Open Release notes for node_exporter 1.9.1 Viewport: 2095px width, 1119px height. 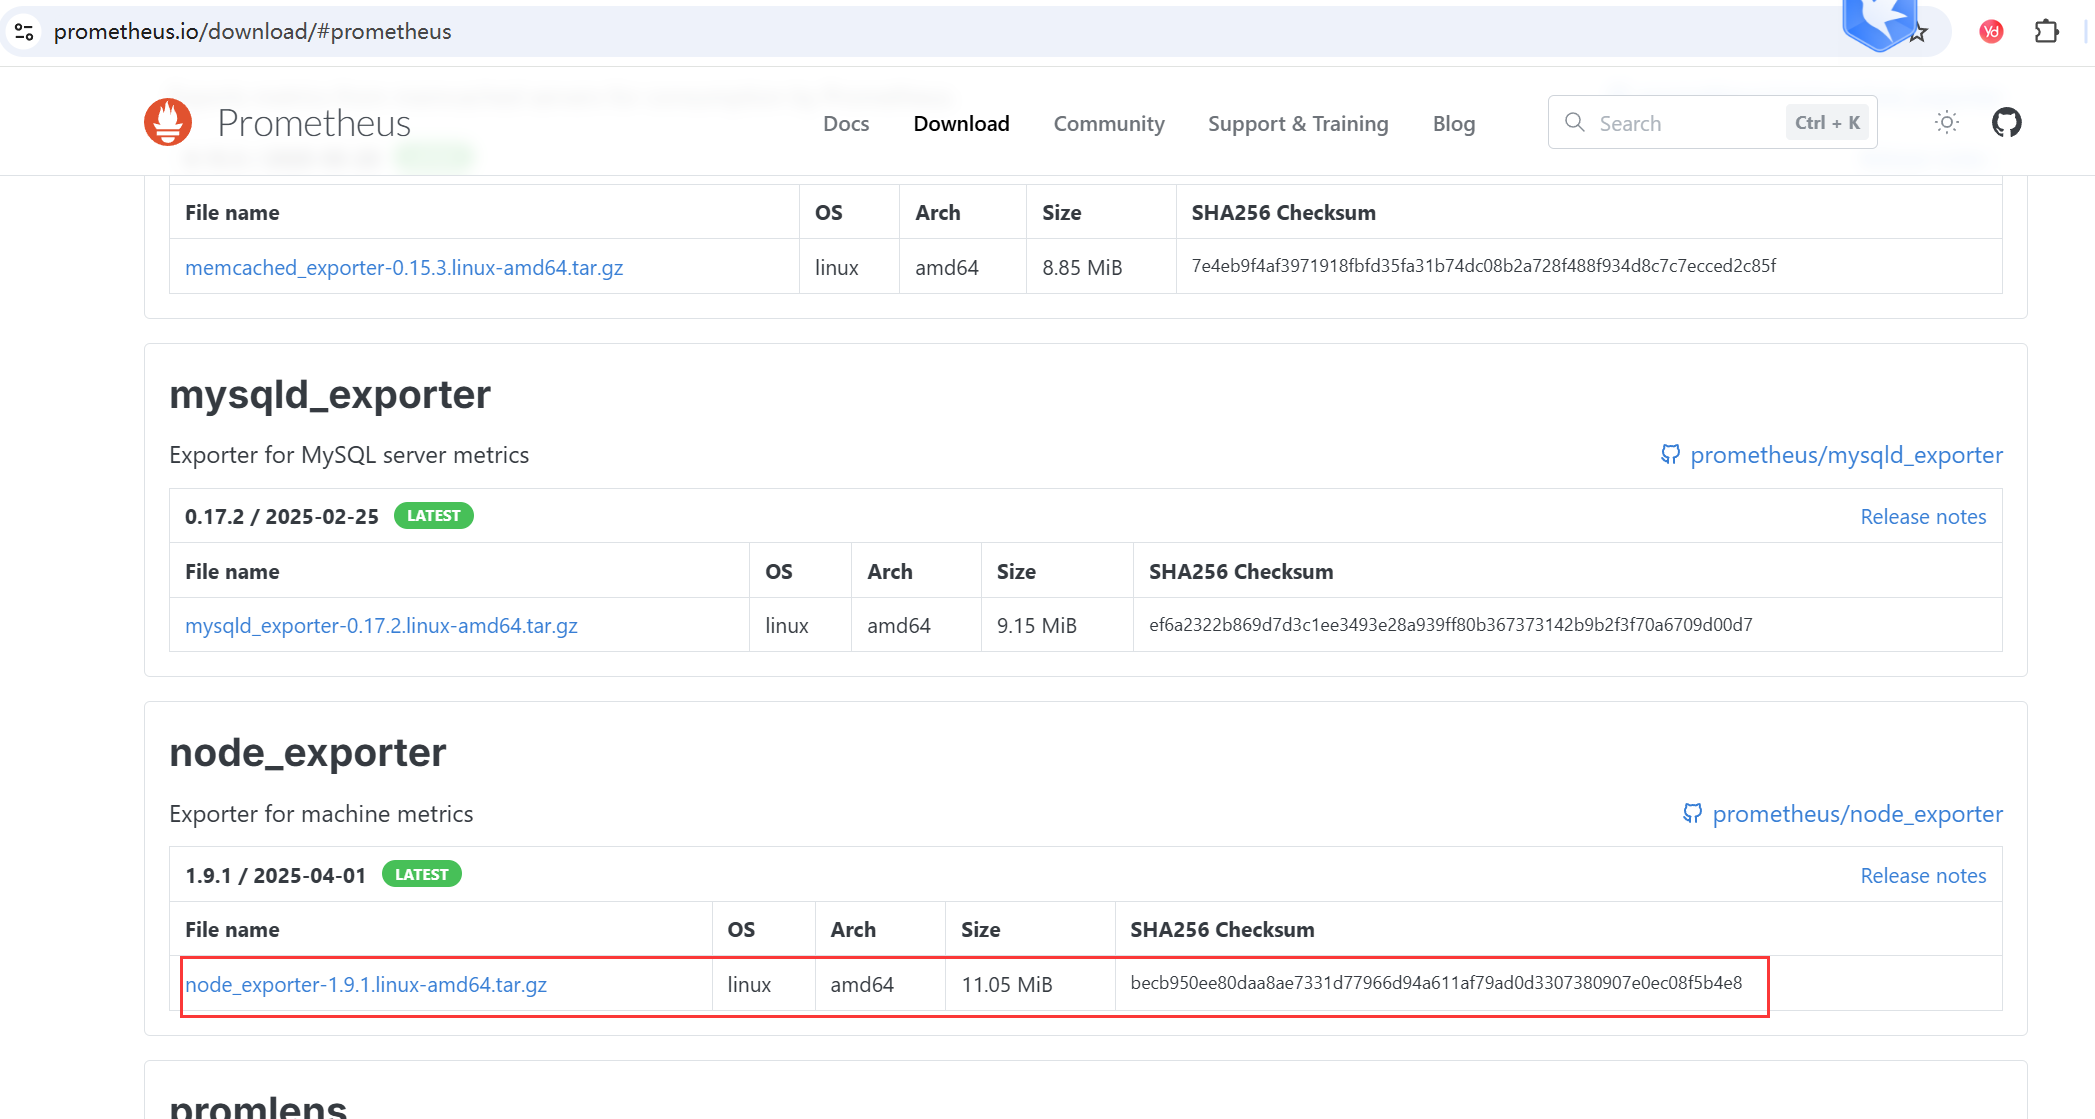point(1922,876)
